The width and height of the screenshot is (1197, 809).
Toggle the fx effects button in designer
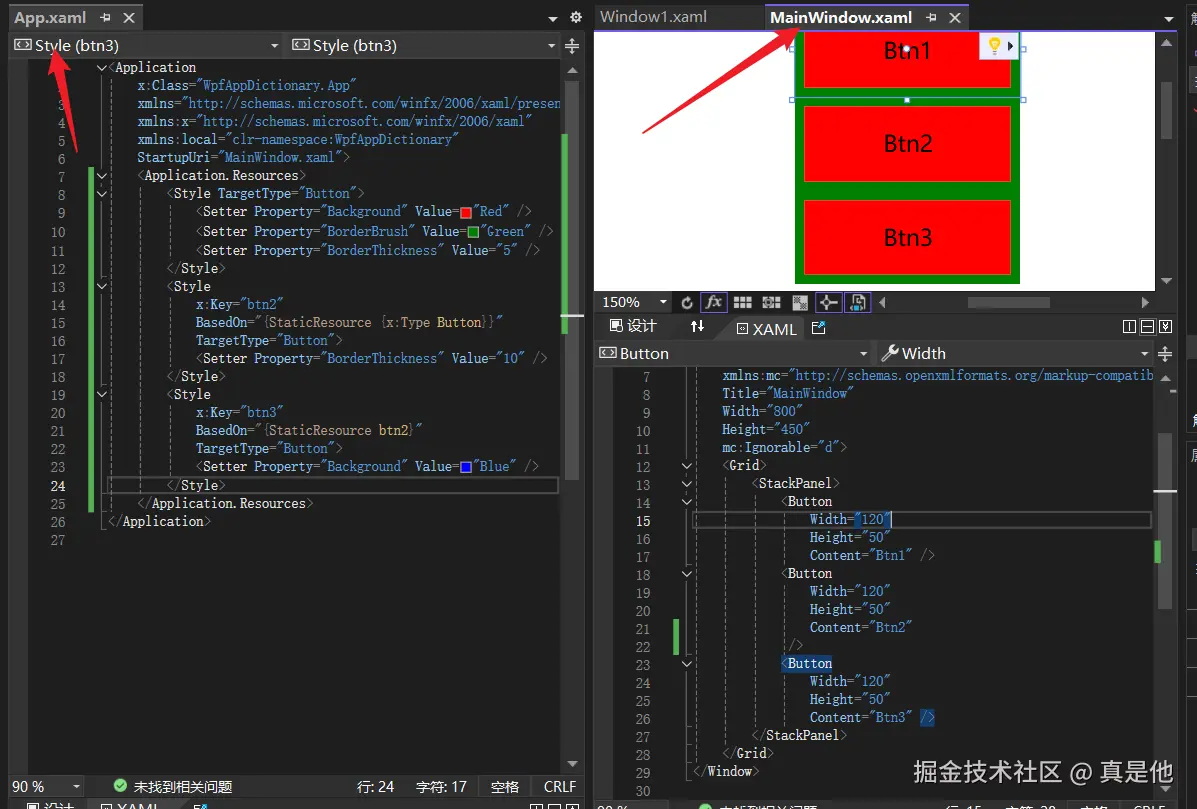click(x=714, y=302)
